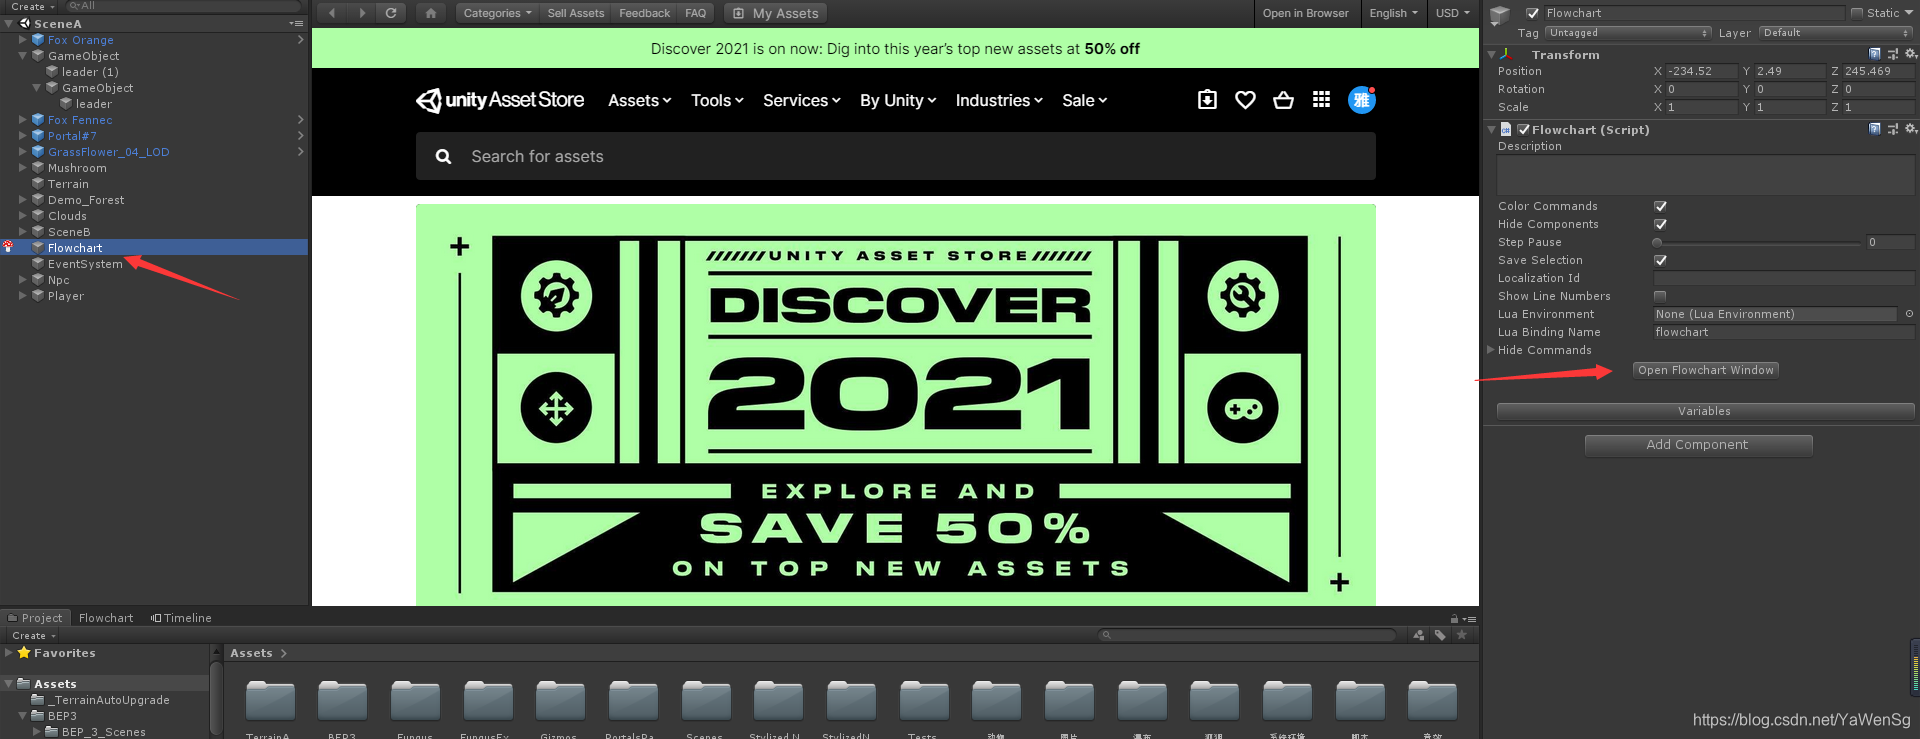Select the Terrain object in Hierarchy
Screen dimensions: 1920x739
[x=68, y=184]
